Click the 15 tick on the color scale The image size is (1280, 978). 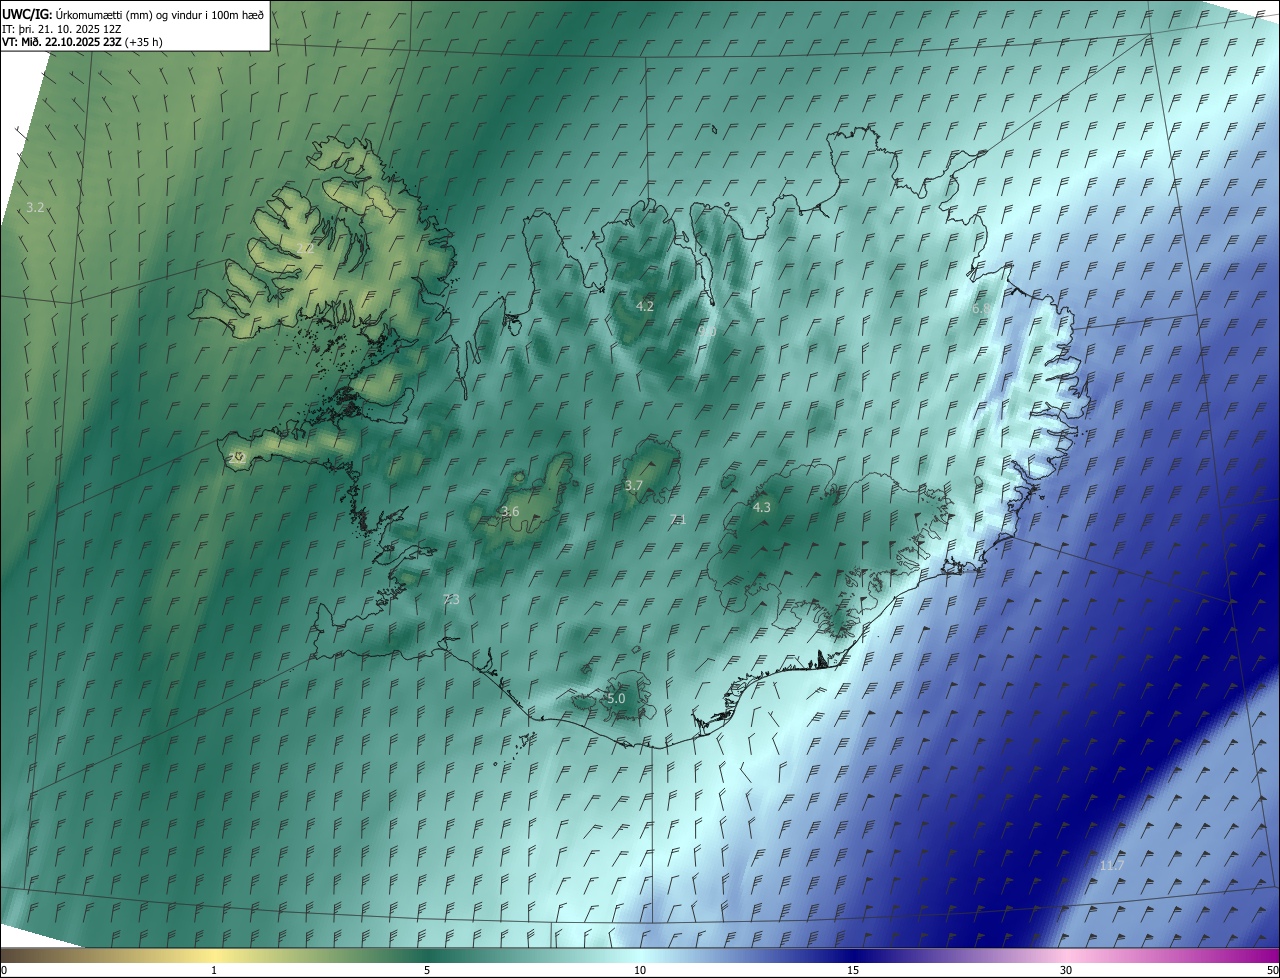point(853,970)
